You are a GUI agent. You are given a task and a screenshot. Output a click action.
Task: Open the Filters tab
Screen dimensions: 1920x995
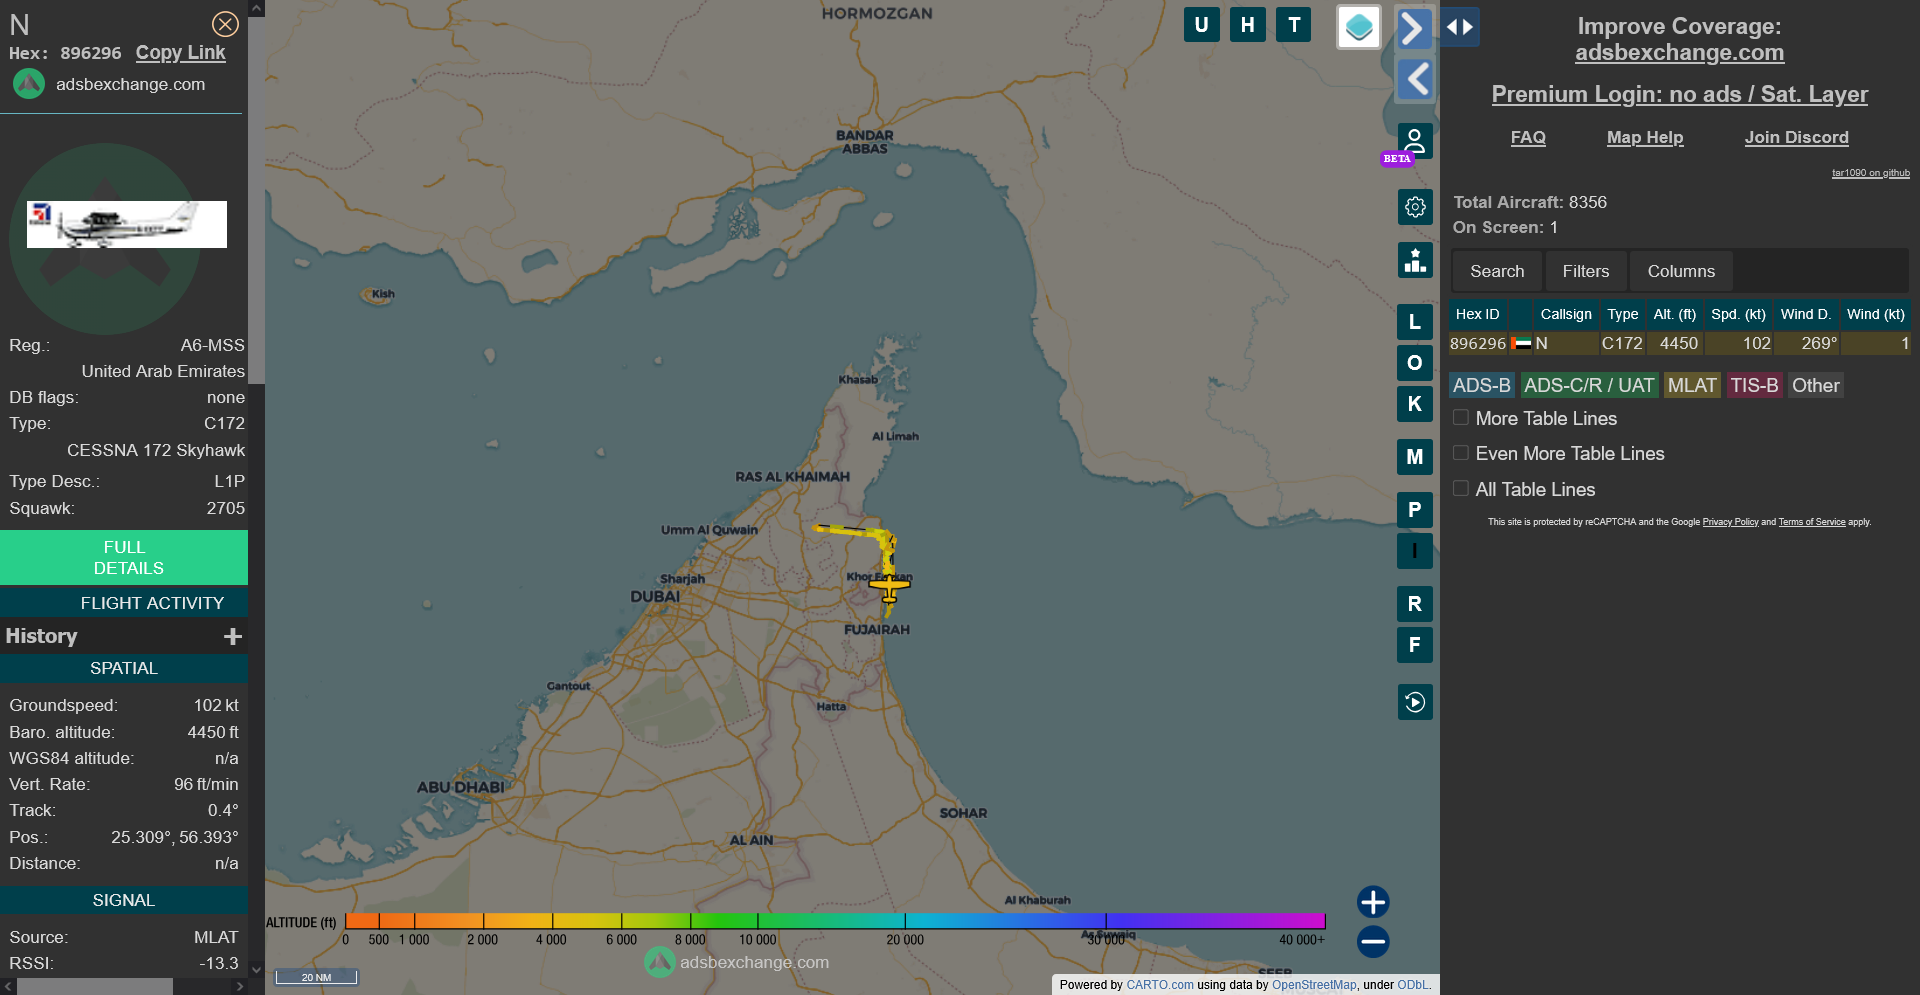[x=1586, y=271]
